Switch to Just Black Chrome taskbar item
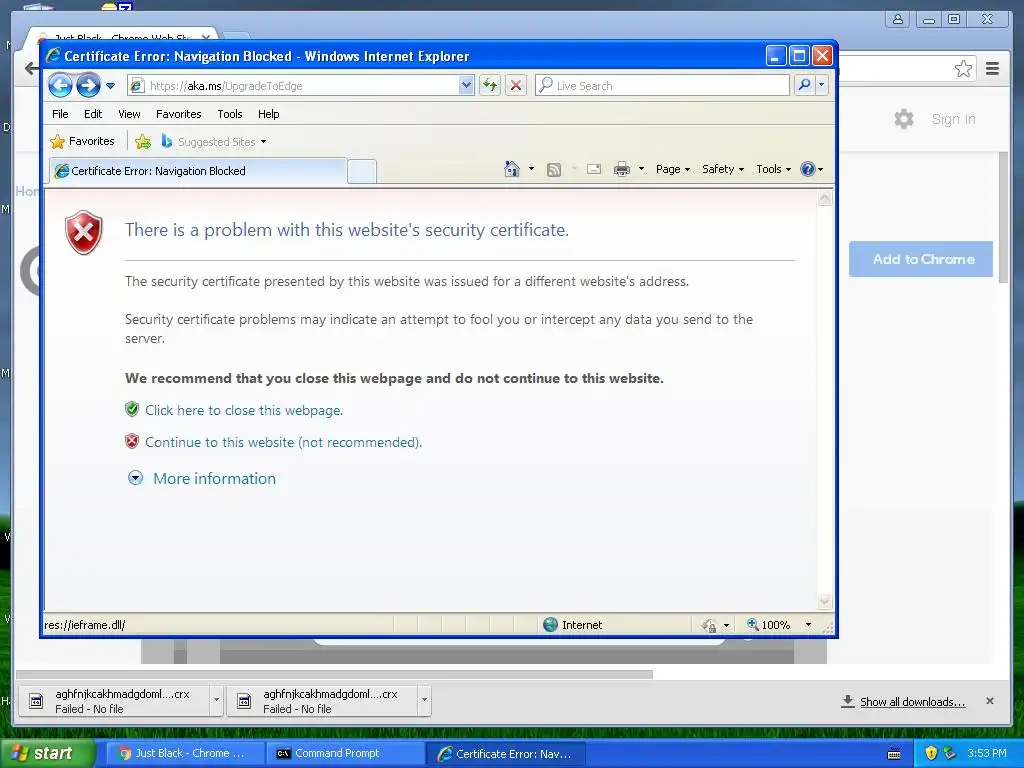 pos(184,753)
